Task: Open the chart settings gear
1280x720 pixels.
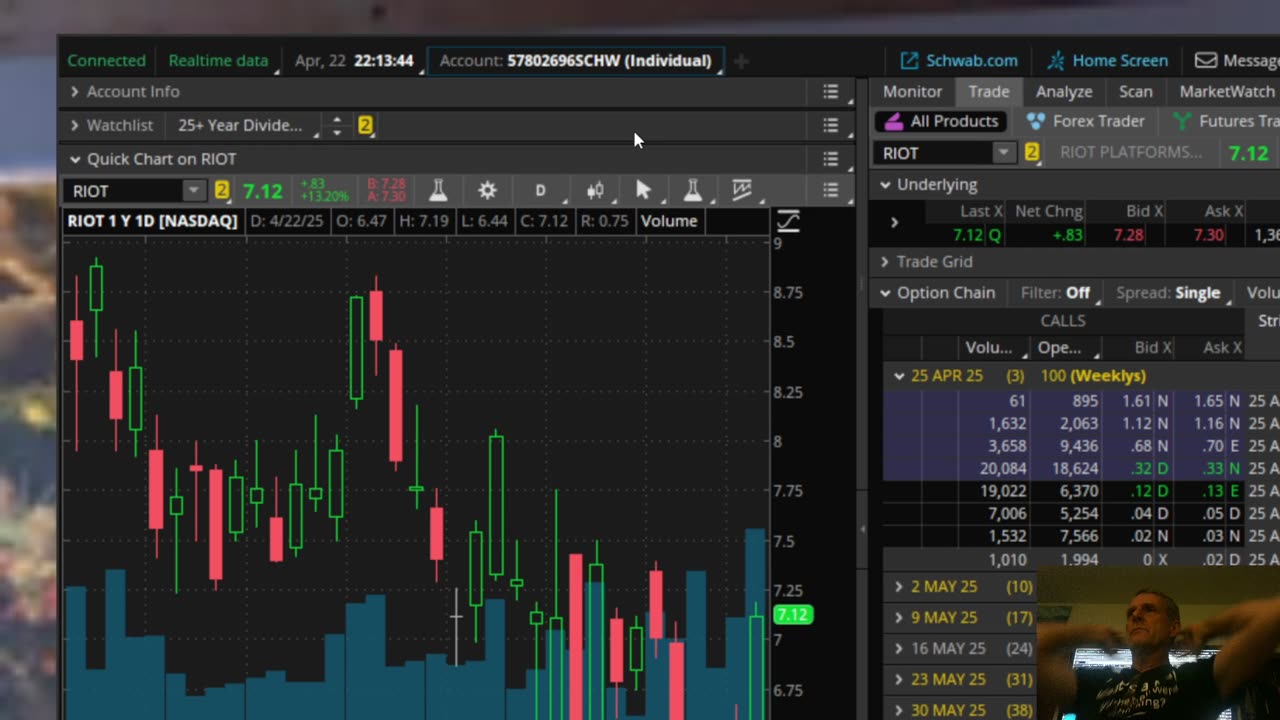Action: pos(487,190)
